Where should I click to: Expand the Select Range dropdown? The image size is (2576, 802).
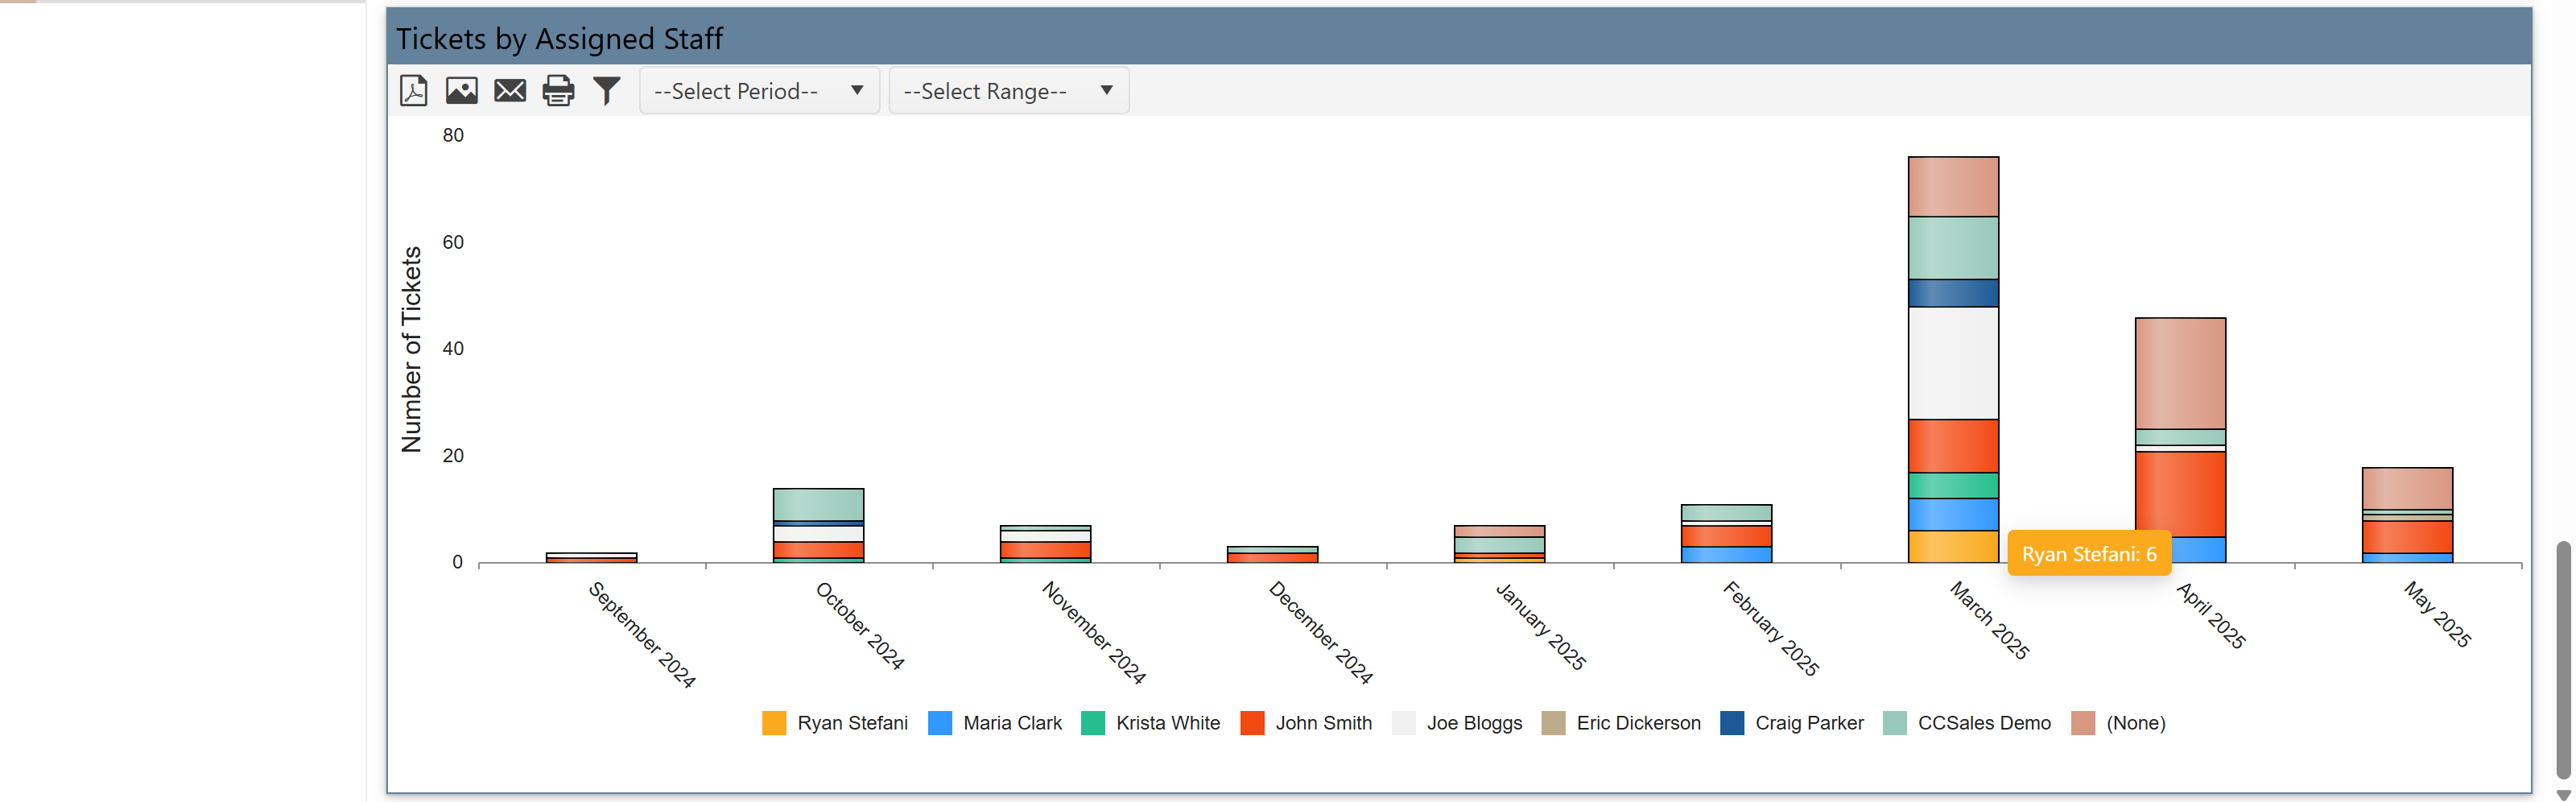coord(1008,91)
